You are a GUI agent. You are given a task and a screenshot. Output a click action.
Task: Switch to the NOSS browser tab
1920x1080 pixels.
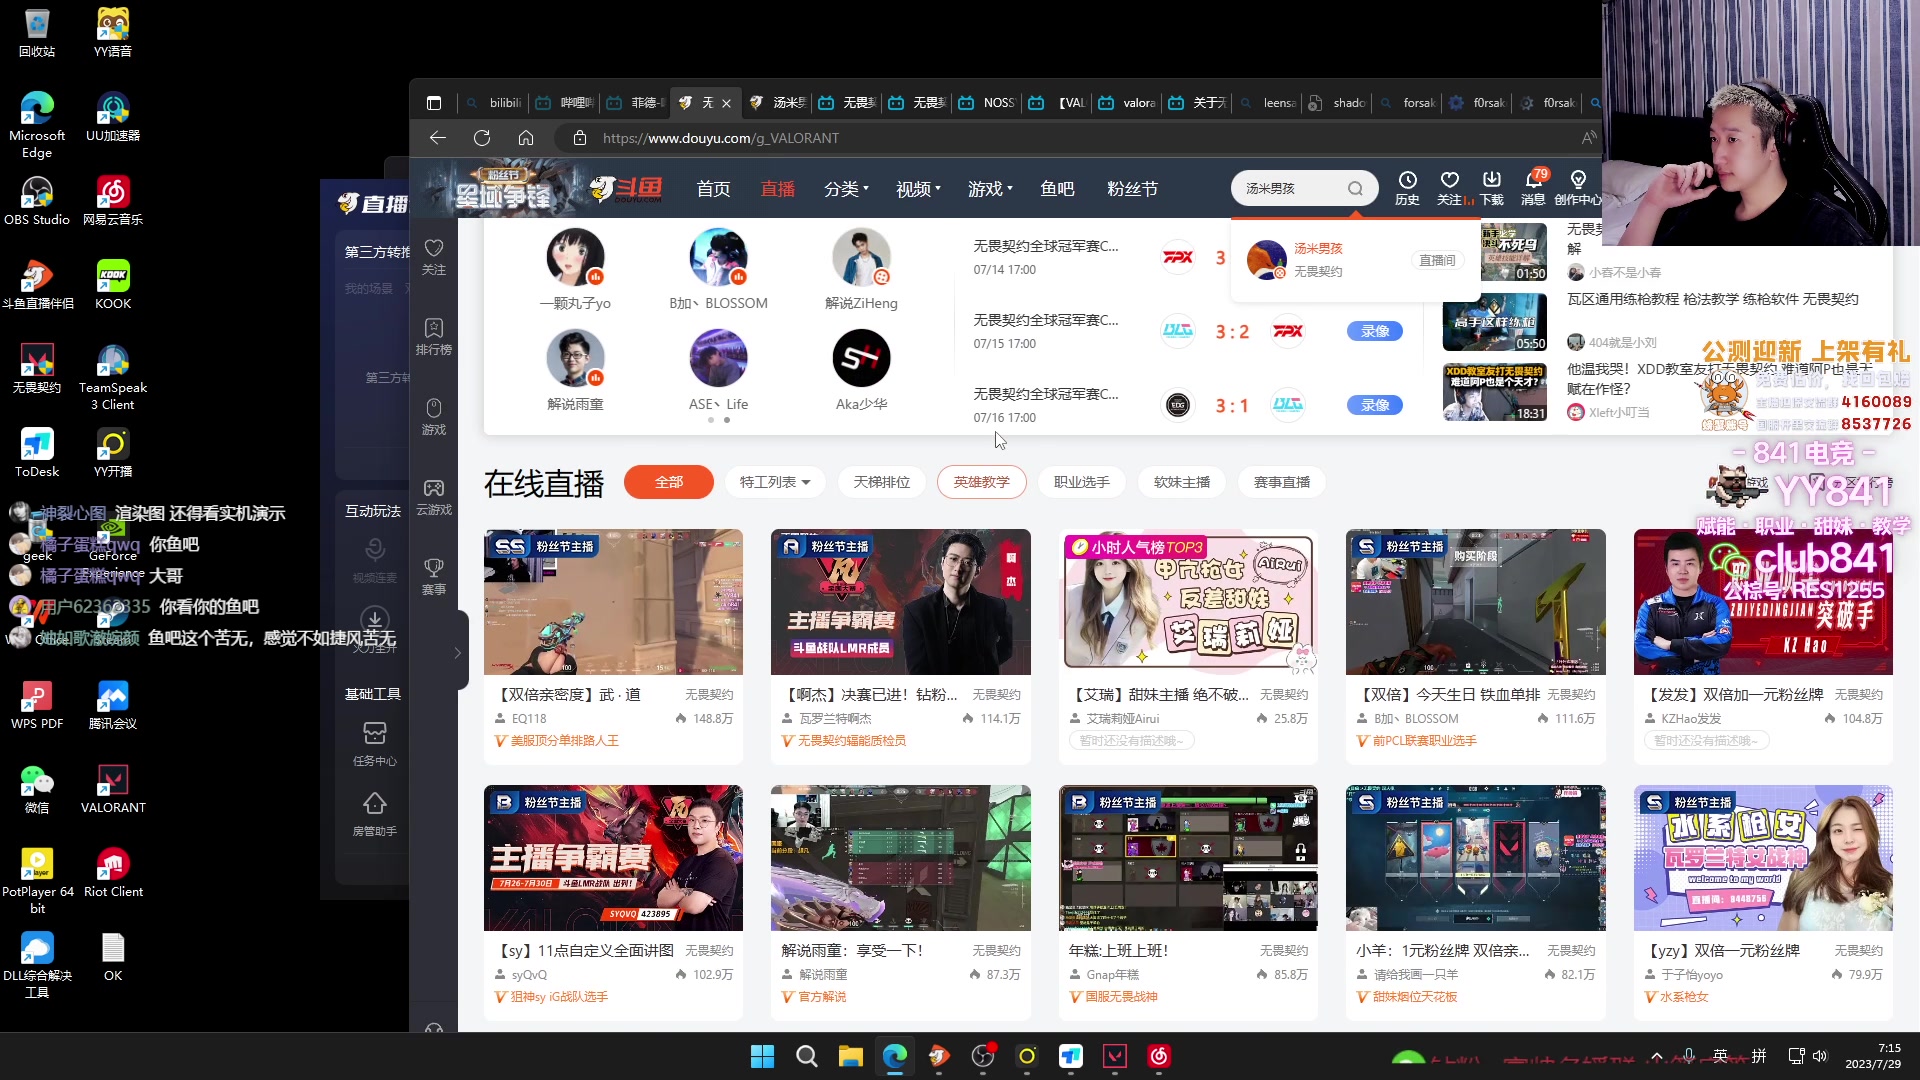point(987,103)
